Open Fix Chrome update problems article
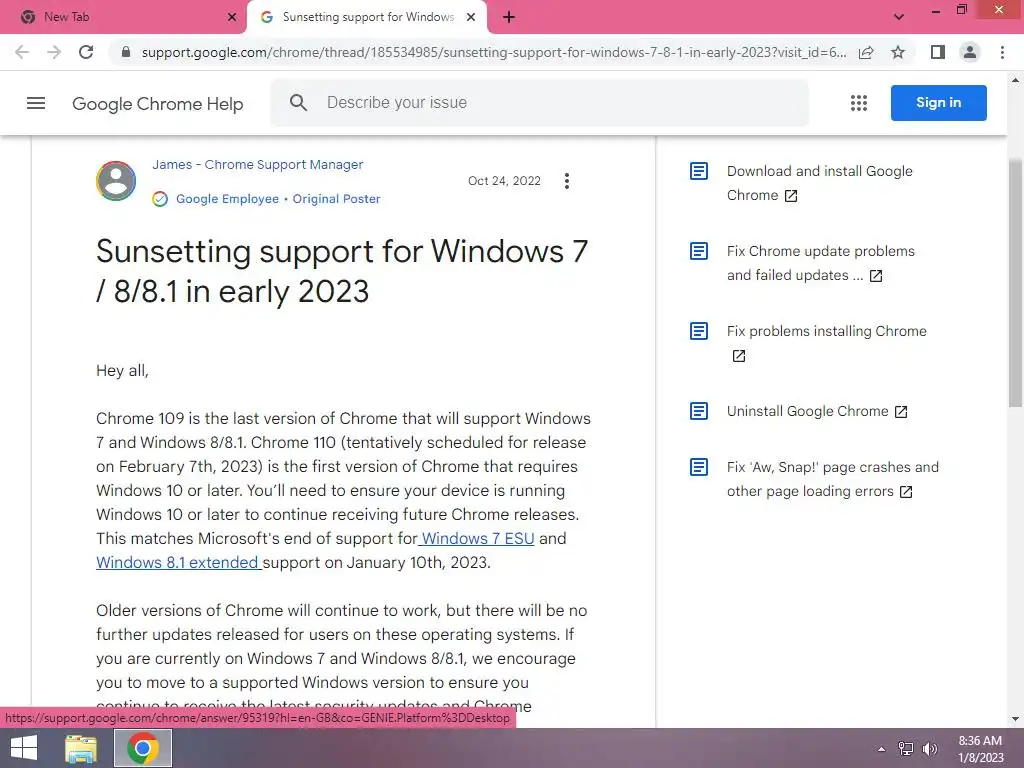 click(821, 263)
